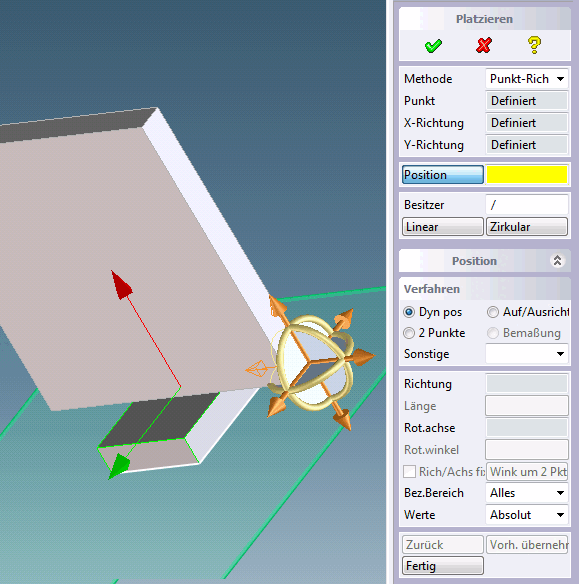The image size is (579, 584).
Task: Click the yellow Position field
Action: [527, 175]
